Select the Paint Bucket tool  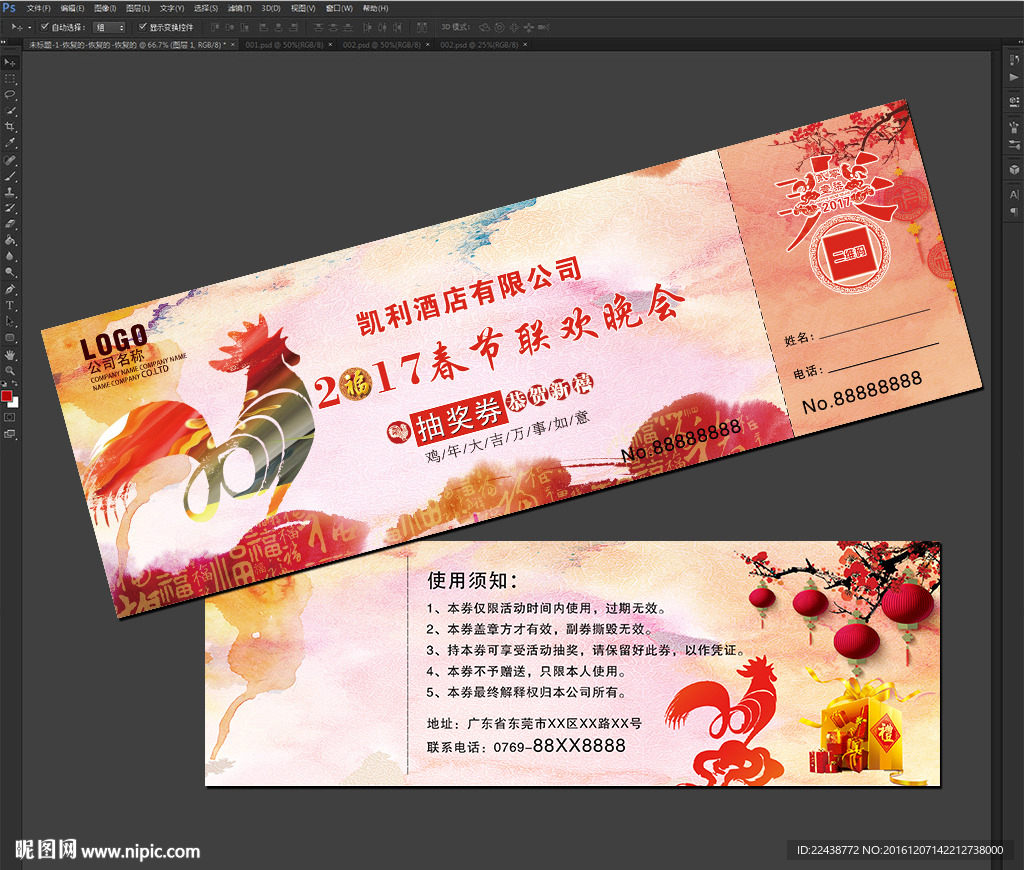tap(10, 240)
